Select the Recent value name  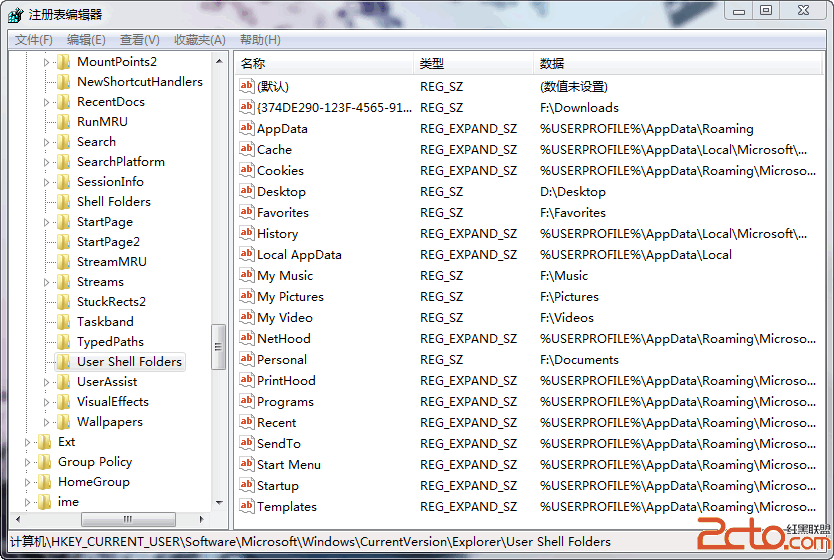pos(277,423)
